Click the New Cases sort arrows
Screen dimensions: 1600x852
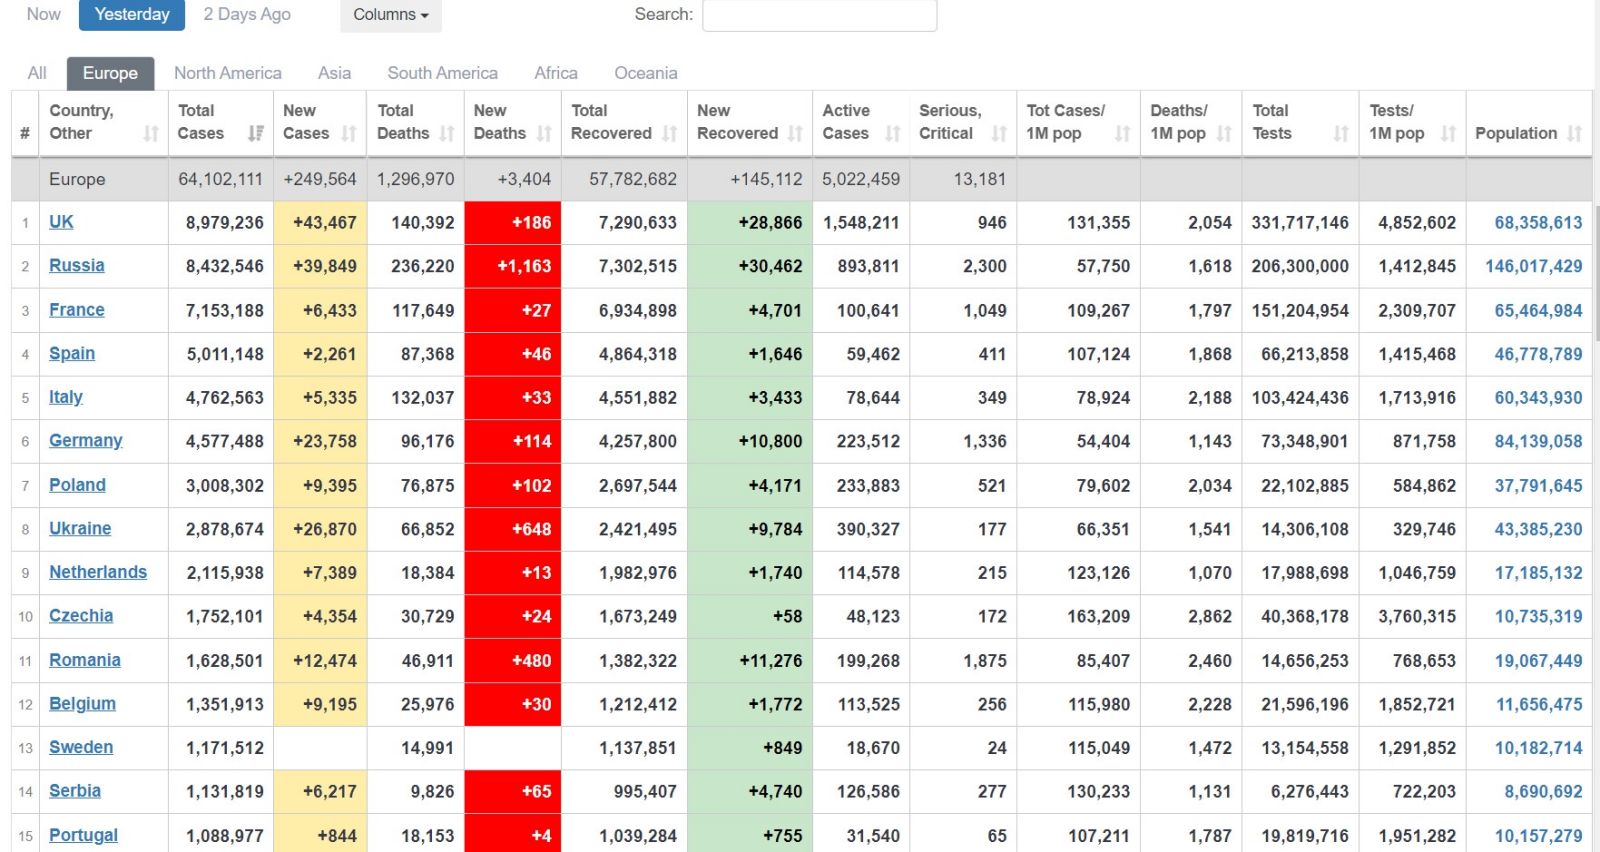pyautogui.click(x=349, y=134)
